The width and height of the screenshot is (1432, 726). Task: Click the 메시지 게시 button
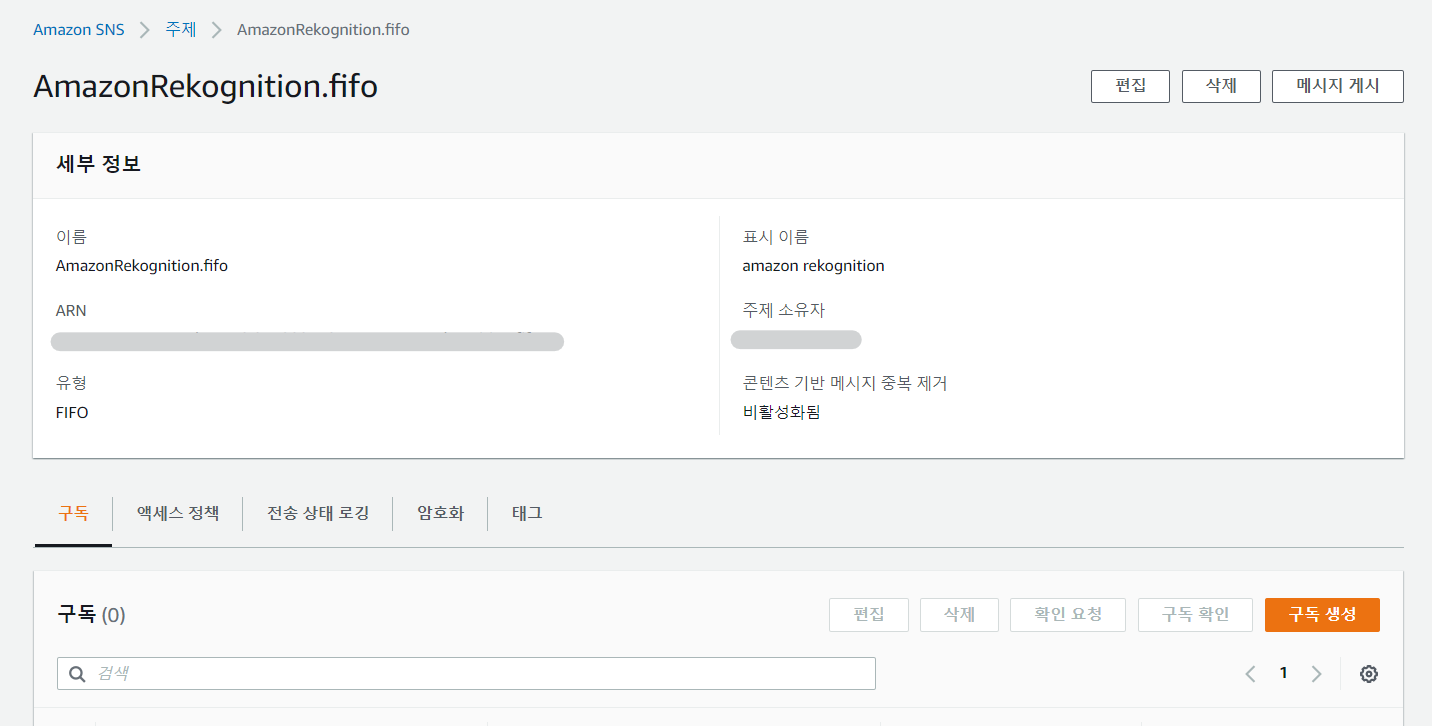1338,86
